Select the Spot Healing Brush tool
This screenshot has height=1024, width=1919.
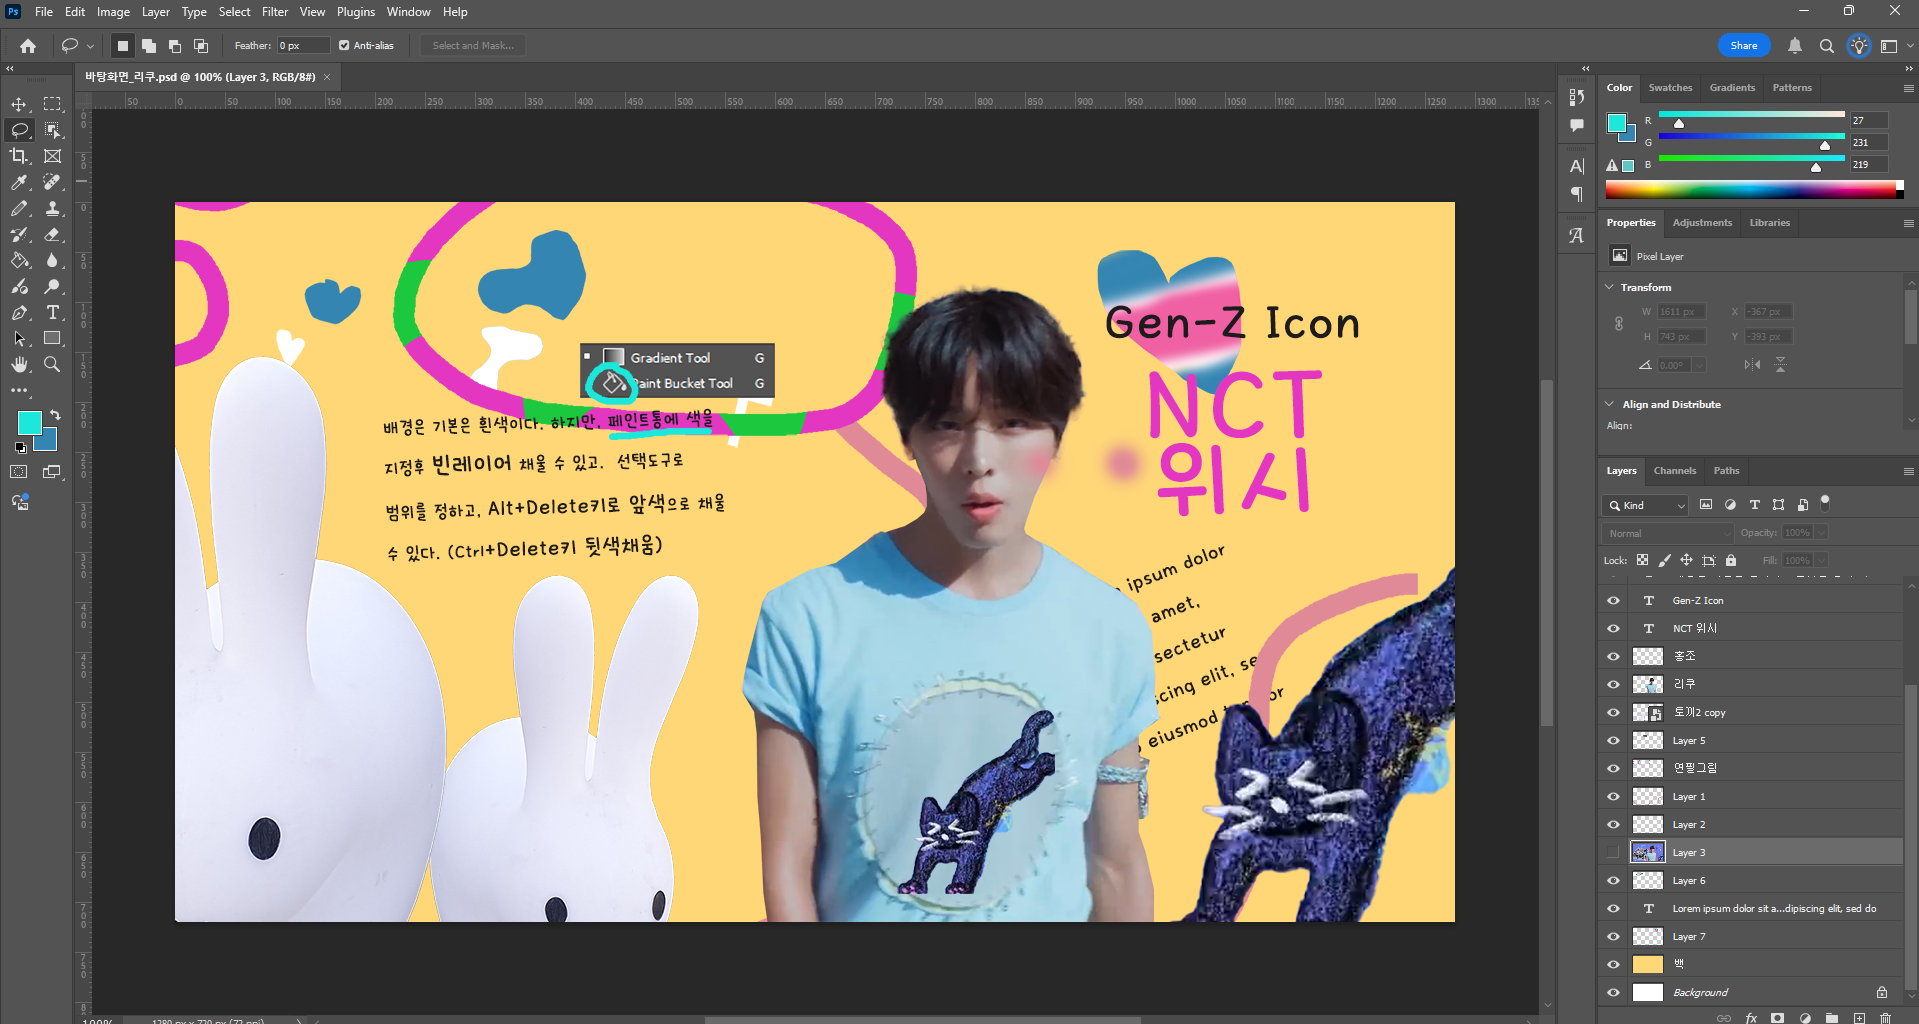point(52,182)
